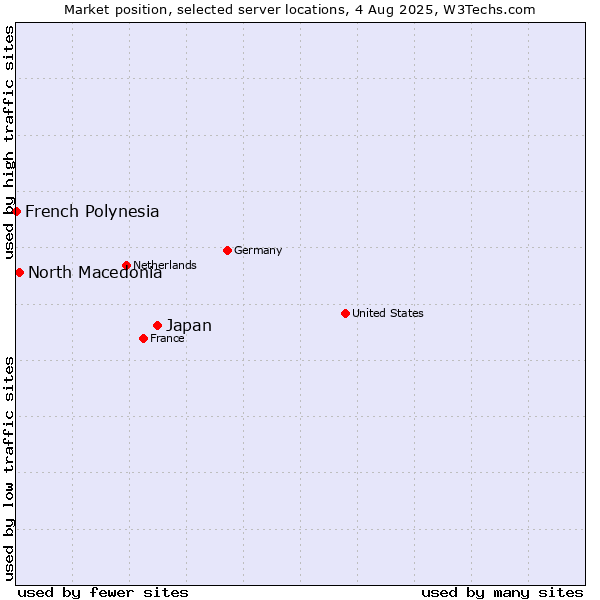Click the chart title 'Market position, selected server locations'
The height and width of the screenshot is (600, 600).
207,10
